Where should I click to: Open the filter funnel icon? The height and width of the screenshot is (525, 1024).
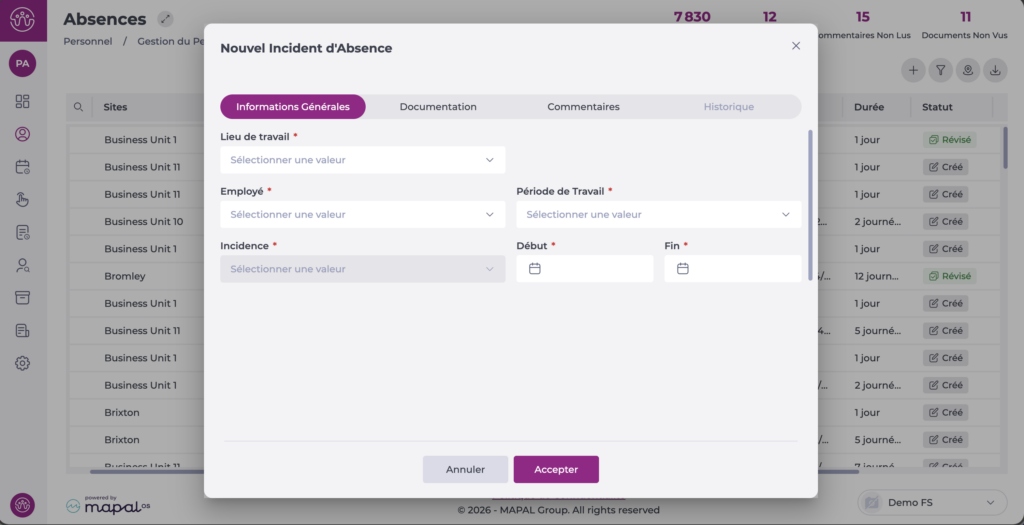pyautogui.click(x=940, y=70)
